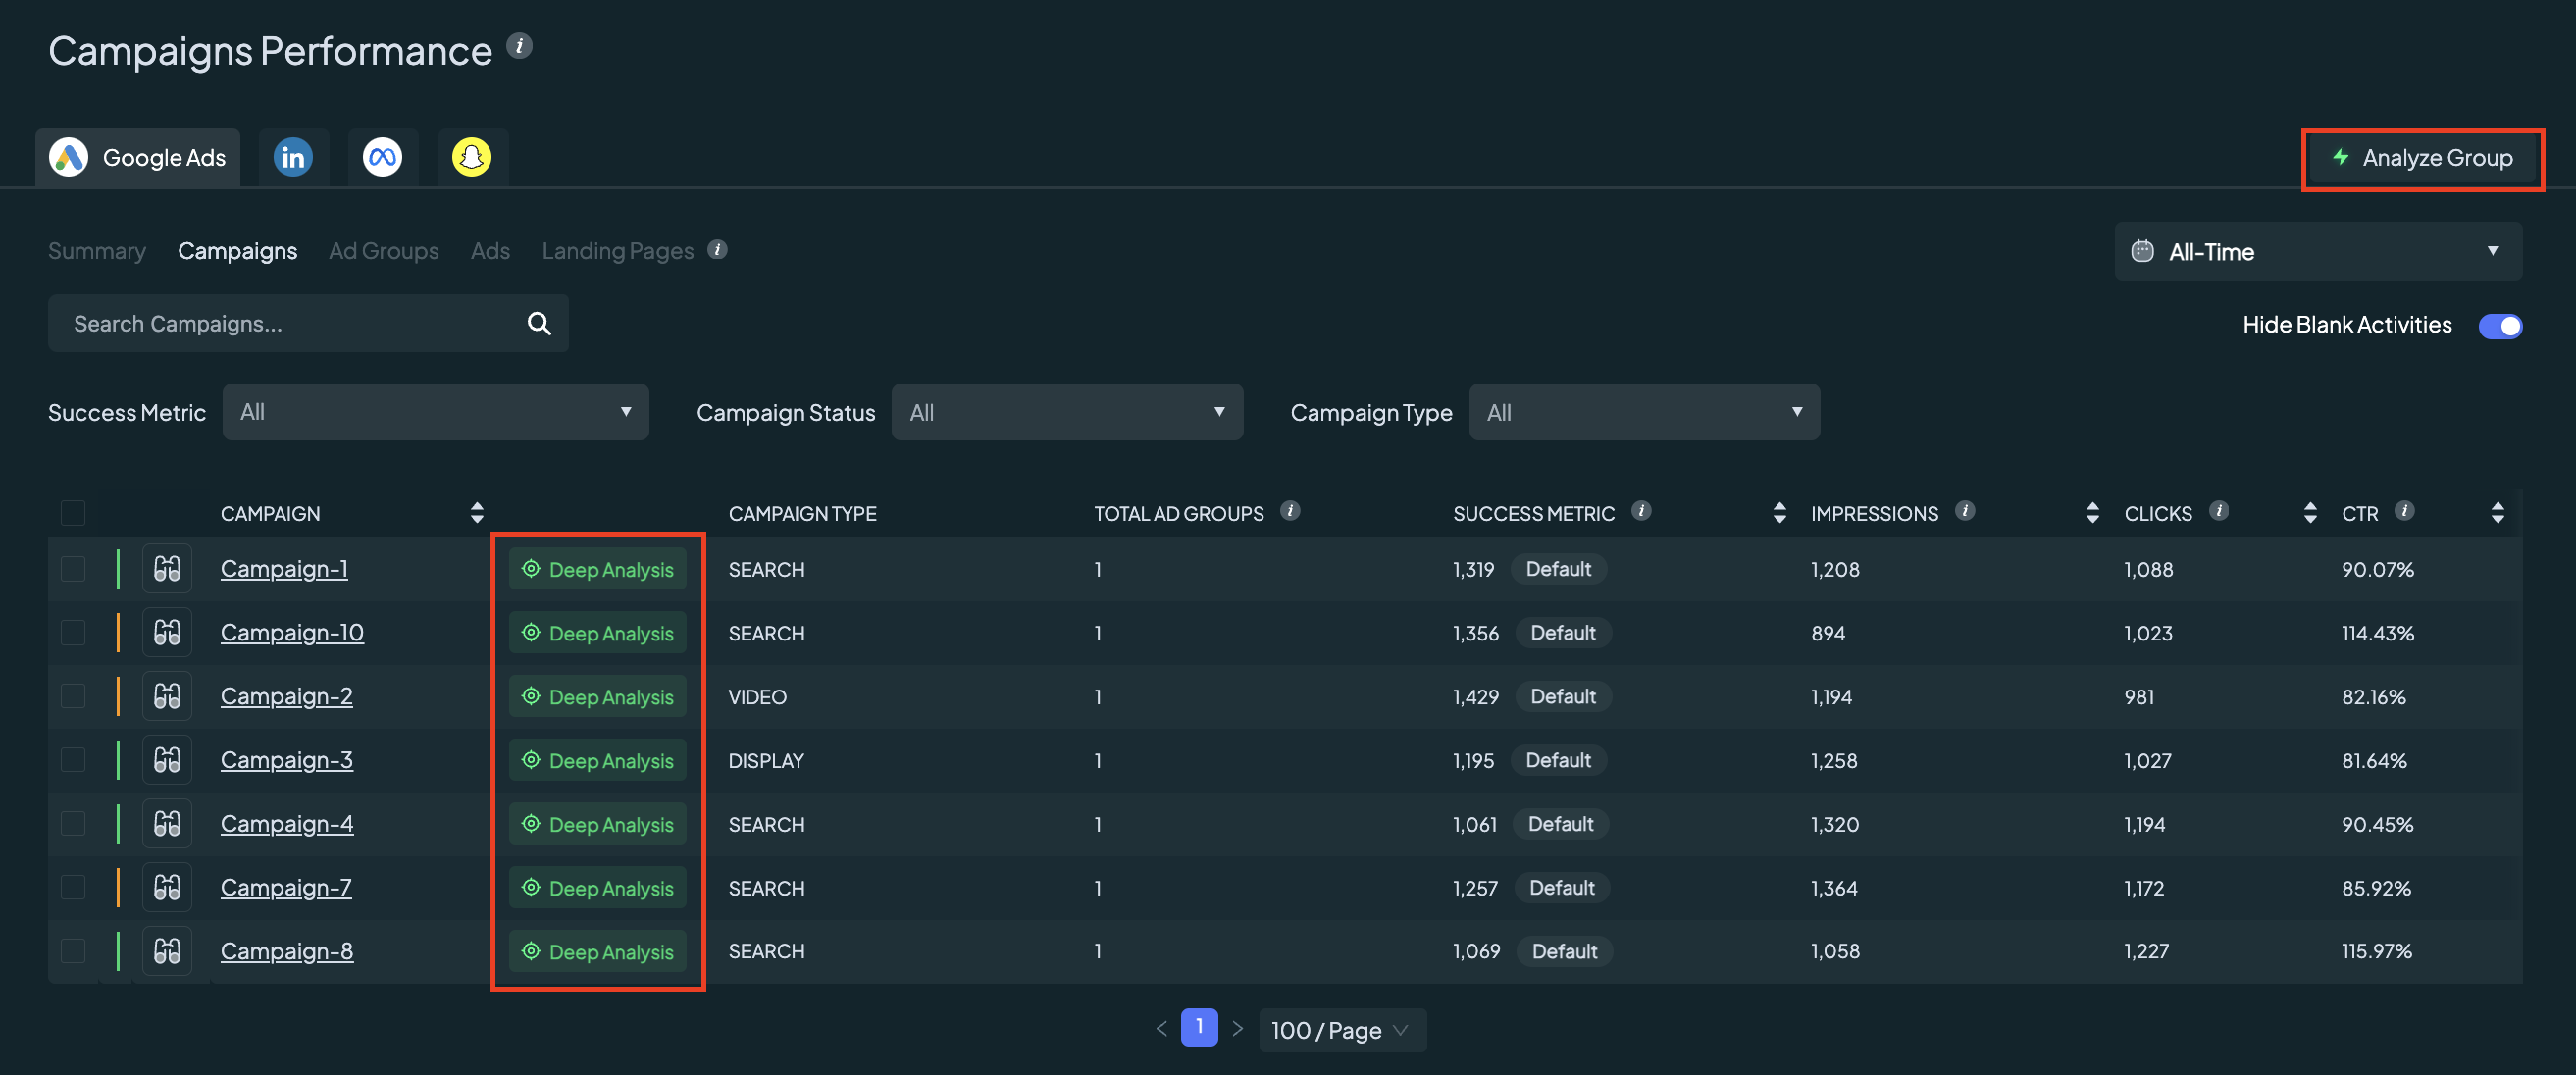Open the Campaign-1 link
The width and height of the screenshot is (2576, 1075).
(284, 569)
